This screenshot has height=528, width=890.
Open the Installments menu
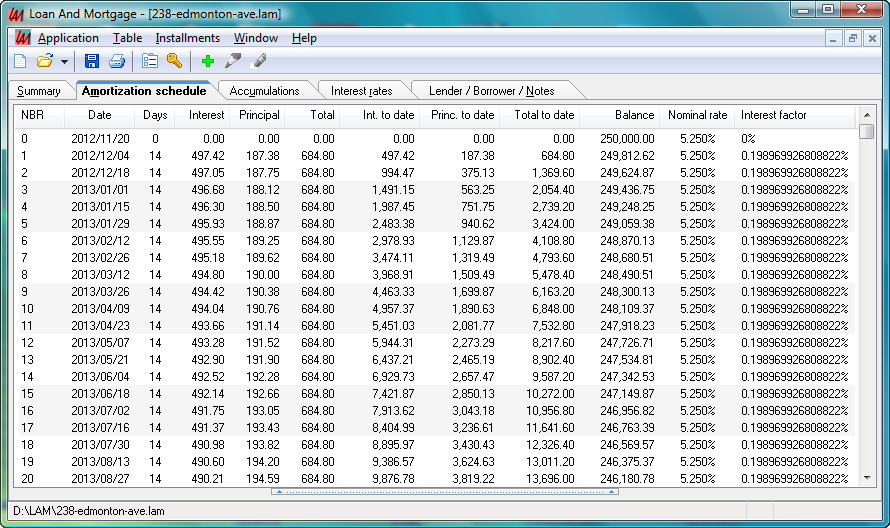coord(187,38)
